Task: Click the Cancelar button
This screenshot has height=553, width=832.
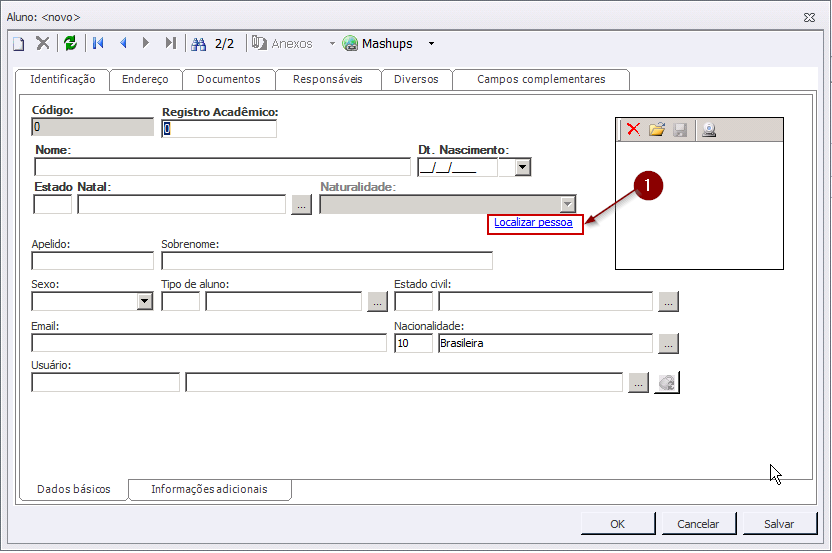Action: click(698, 524)
